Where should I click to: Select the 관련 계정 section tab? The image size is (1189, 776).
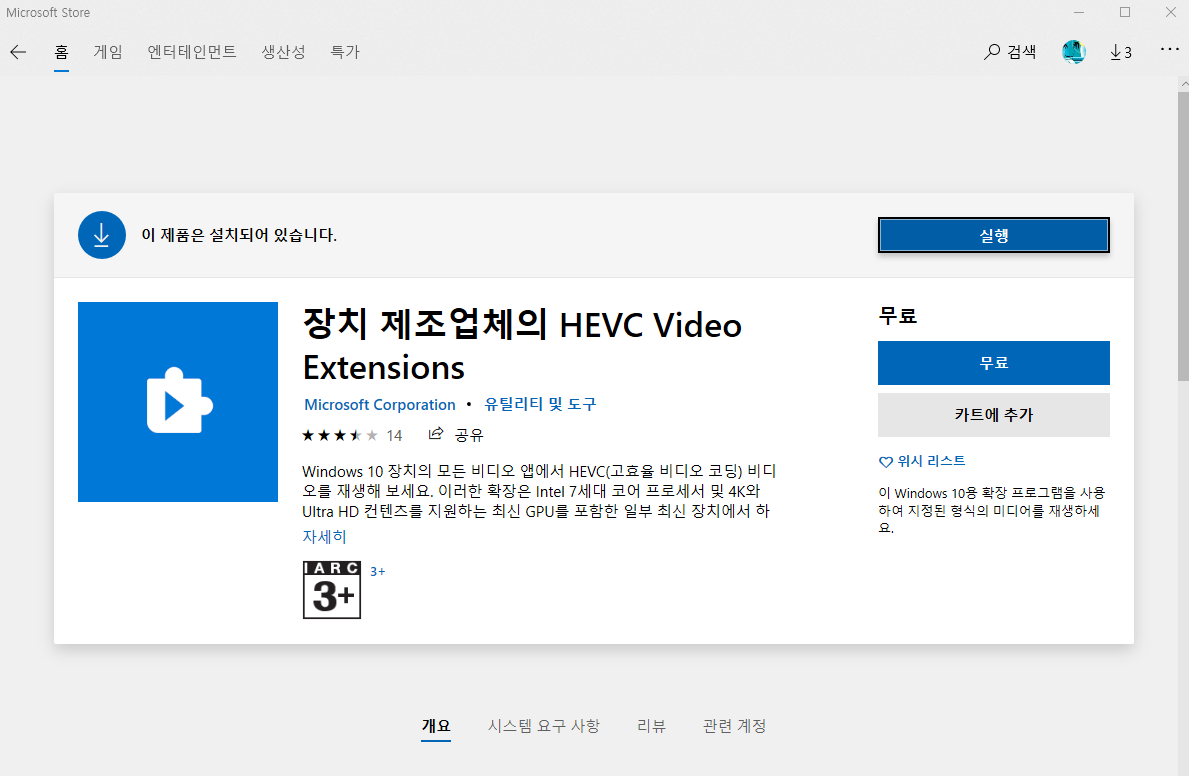(734, 726)
